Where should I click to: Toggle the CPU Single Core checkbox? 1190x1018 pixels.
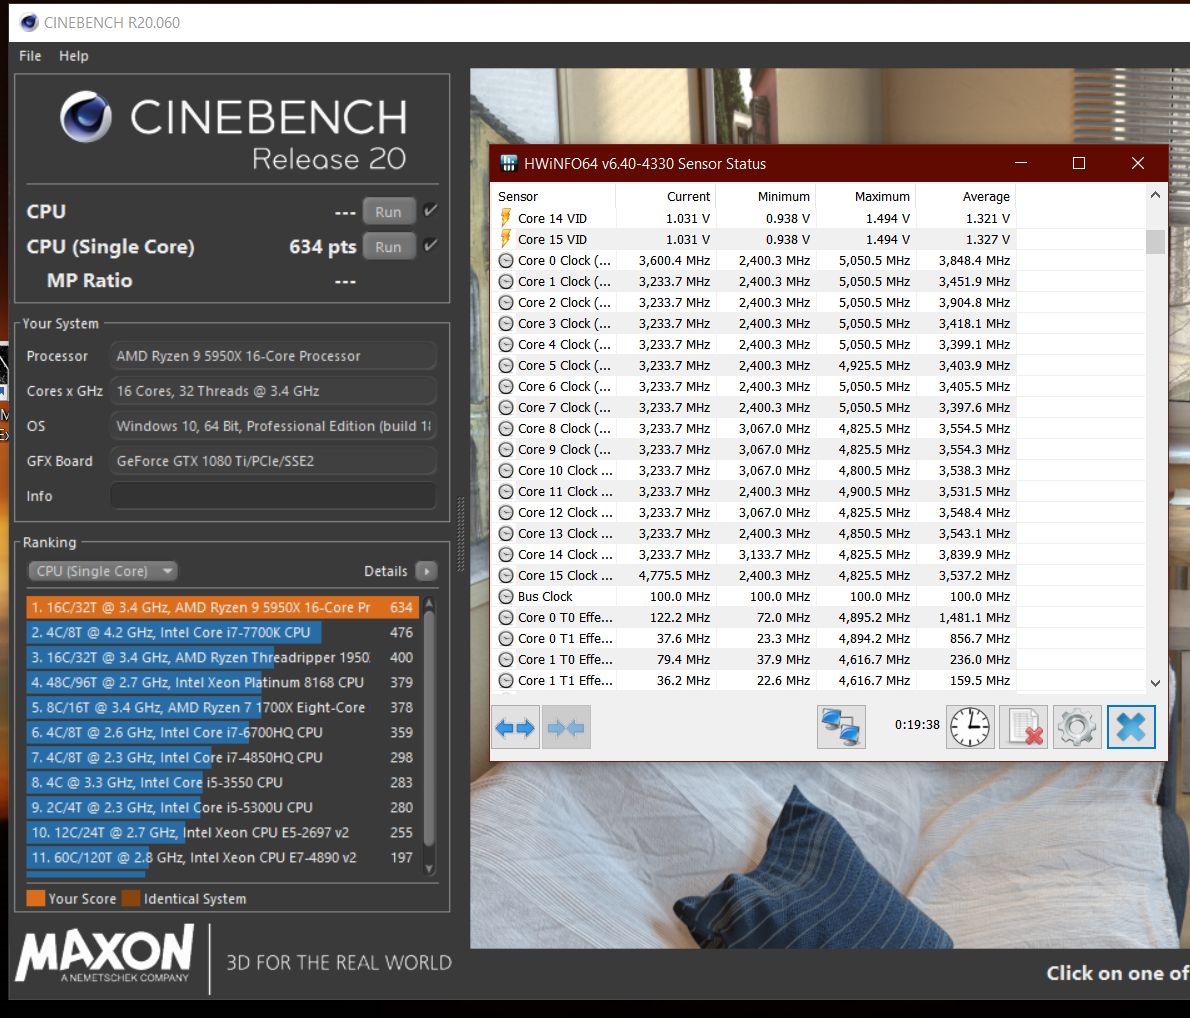click(x=430, y=245)
